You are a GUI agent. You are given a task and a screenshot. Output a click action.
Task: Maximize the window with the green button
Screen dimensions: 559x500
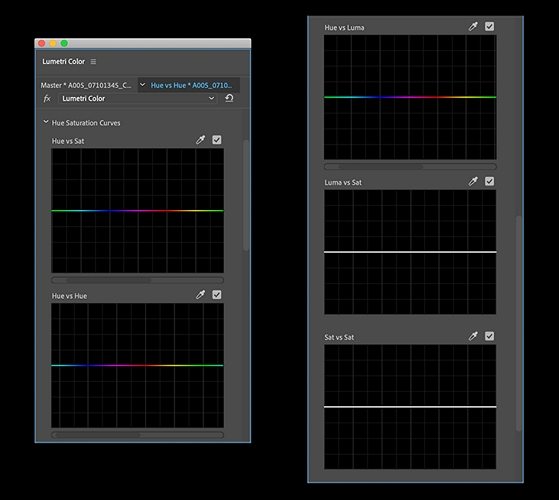pyautogui.click(x=64, y=43)
